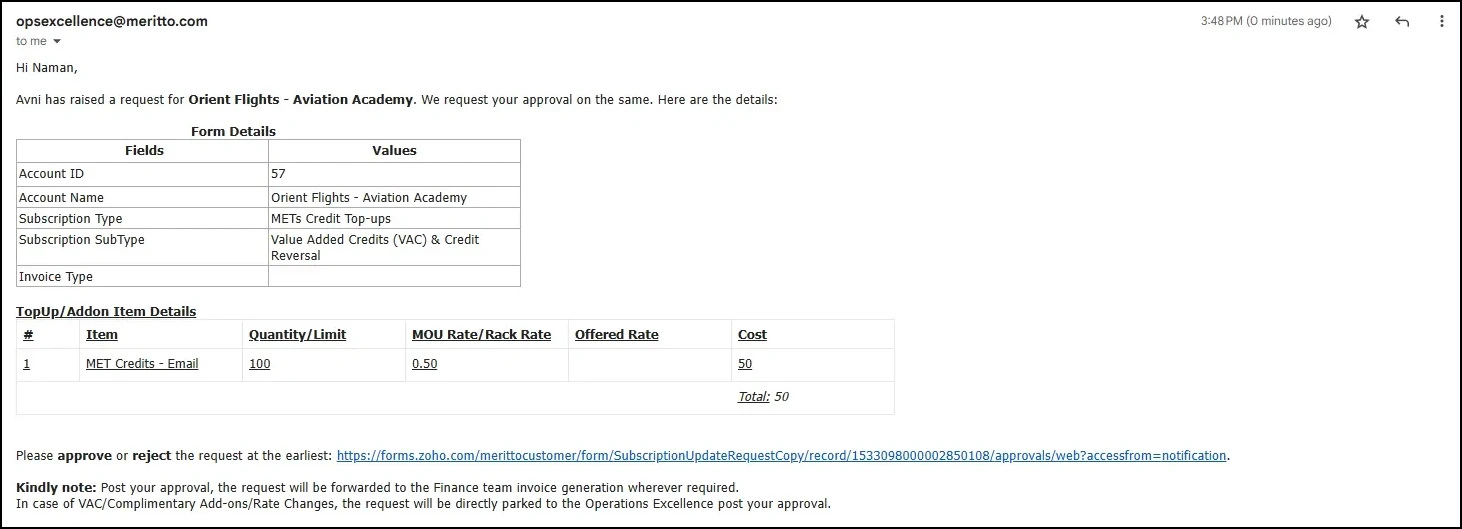Click the "MET Credits - Email" item

(142, 364)
